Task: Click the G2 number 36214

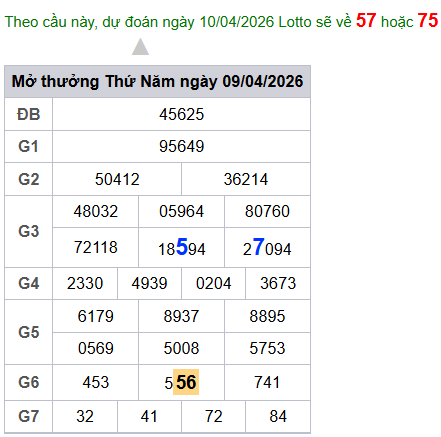Action: 246,179
